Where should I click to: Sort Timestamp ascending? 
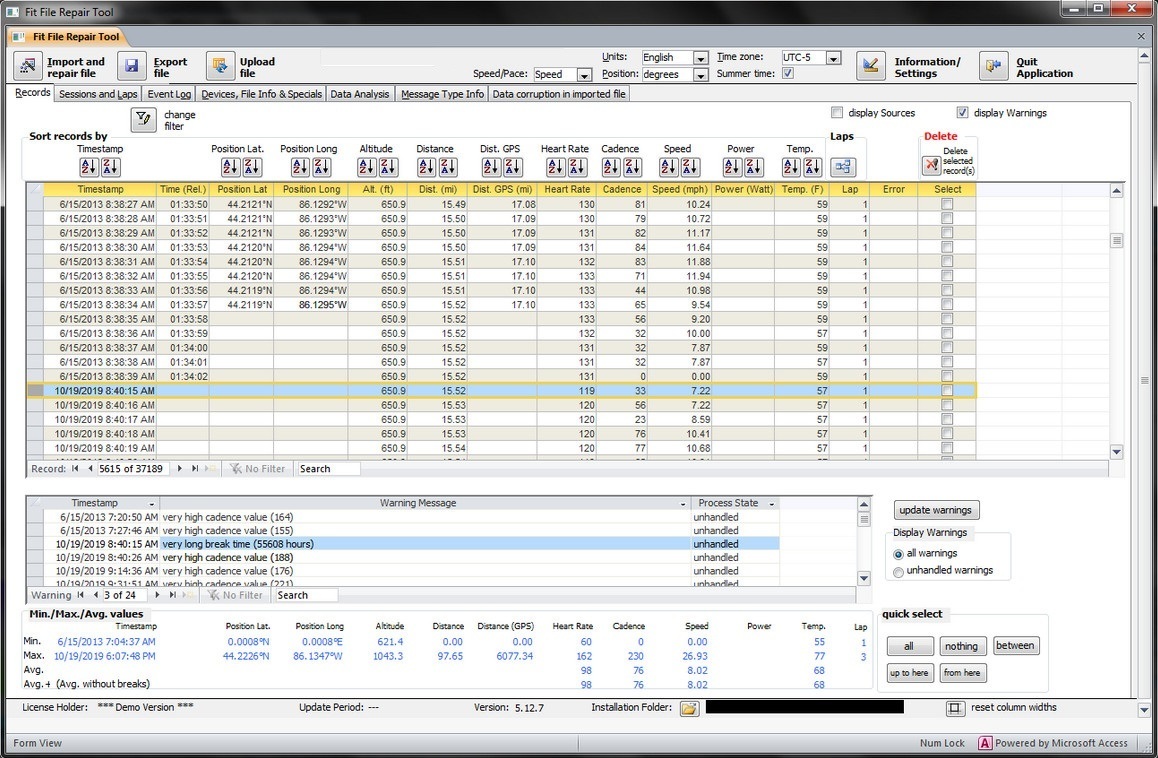click(89, 167)
